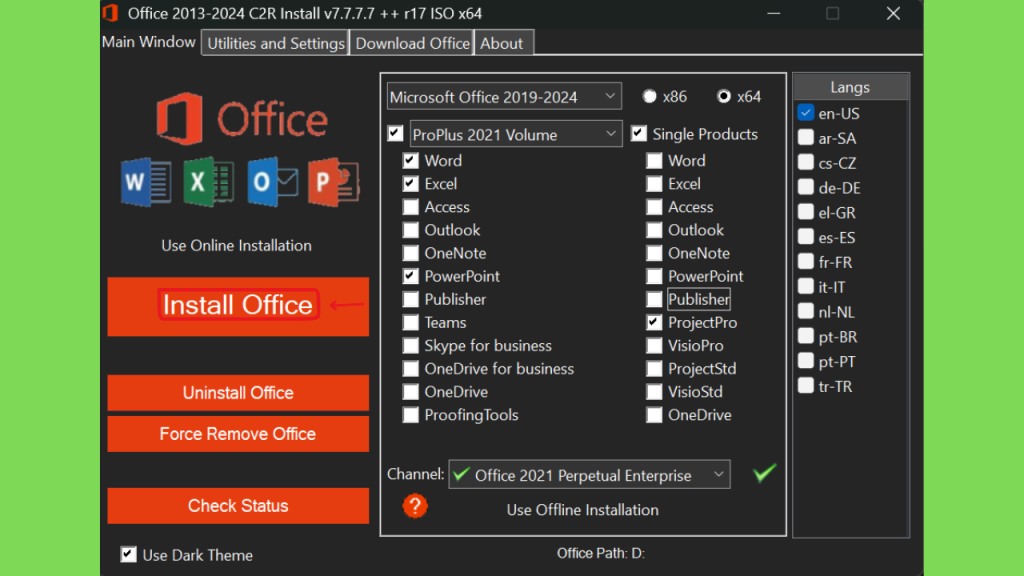The image size is (1024, 576).
Task: Switch to the Main Window tab
Action: pyautogui.click(x=149, y=42)
